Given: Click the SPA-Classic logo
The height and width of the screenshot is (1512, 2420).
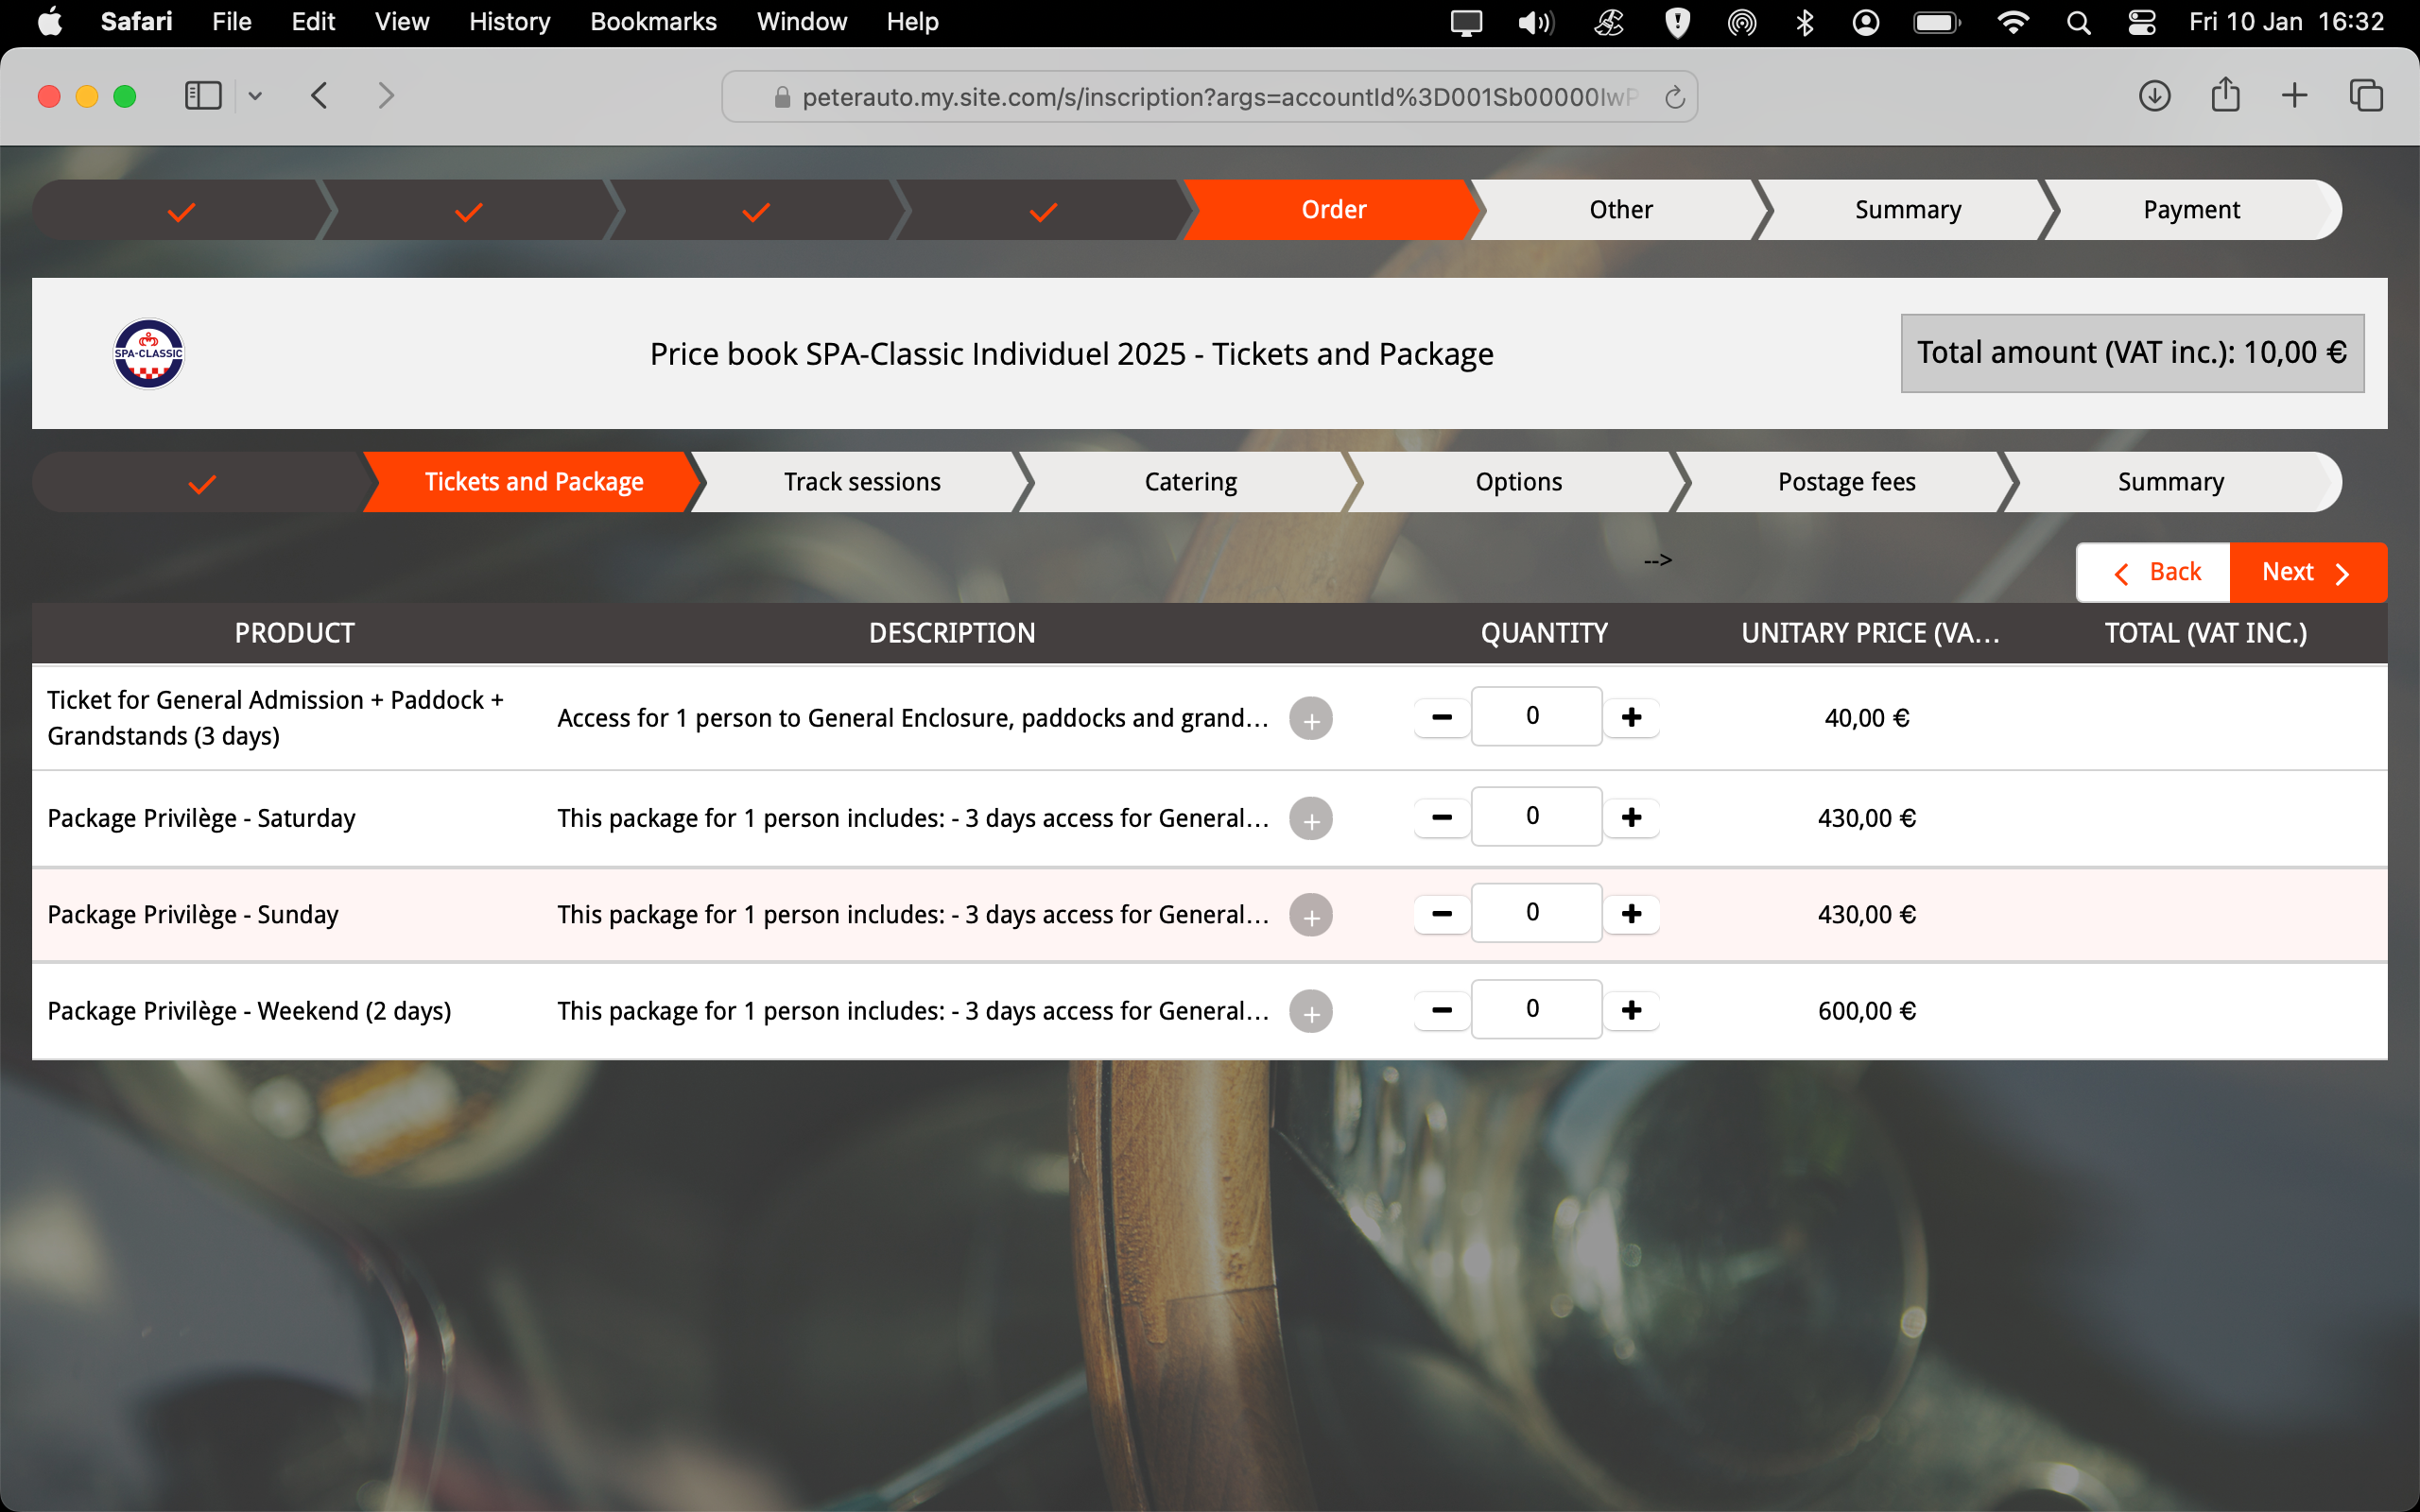Looking at the screenshot, I should point(148,353).
